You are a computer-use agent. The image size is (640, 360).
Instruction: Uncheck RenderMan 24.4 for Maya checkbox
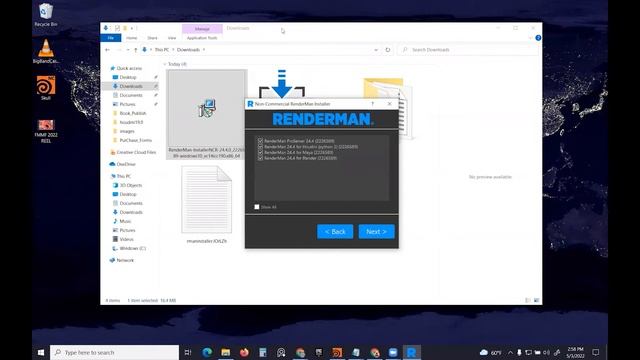[x=260, y=152]
